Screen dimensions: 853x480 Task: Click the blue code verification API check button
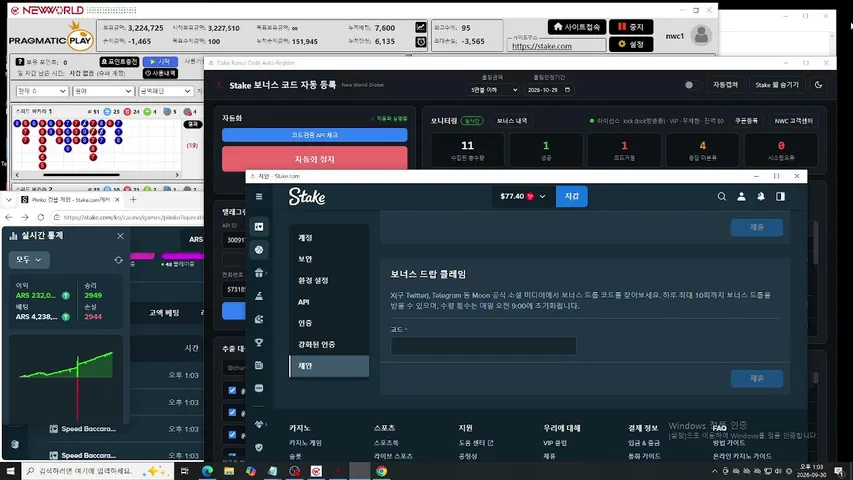click(x=314, y=134)
